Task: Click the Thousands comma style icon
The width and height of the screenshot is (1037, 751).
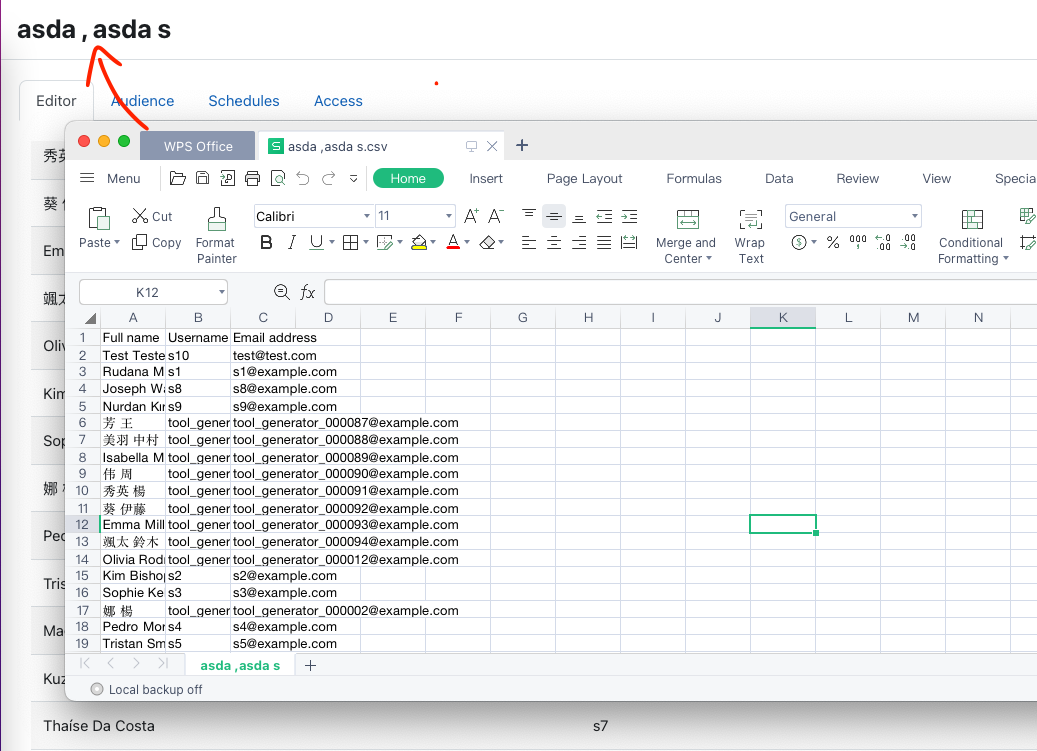Action: [x=858, y=243]
